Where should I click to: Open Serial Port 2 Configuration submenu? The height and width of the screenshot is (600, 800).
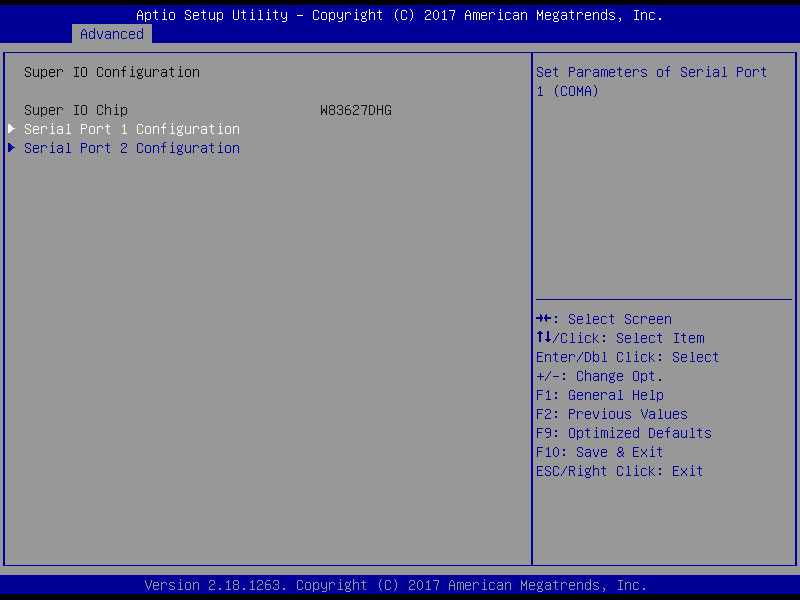[x=132, y=148]
